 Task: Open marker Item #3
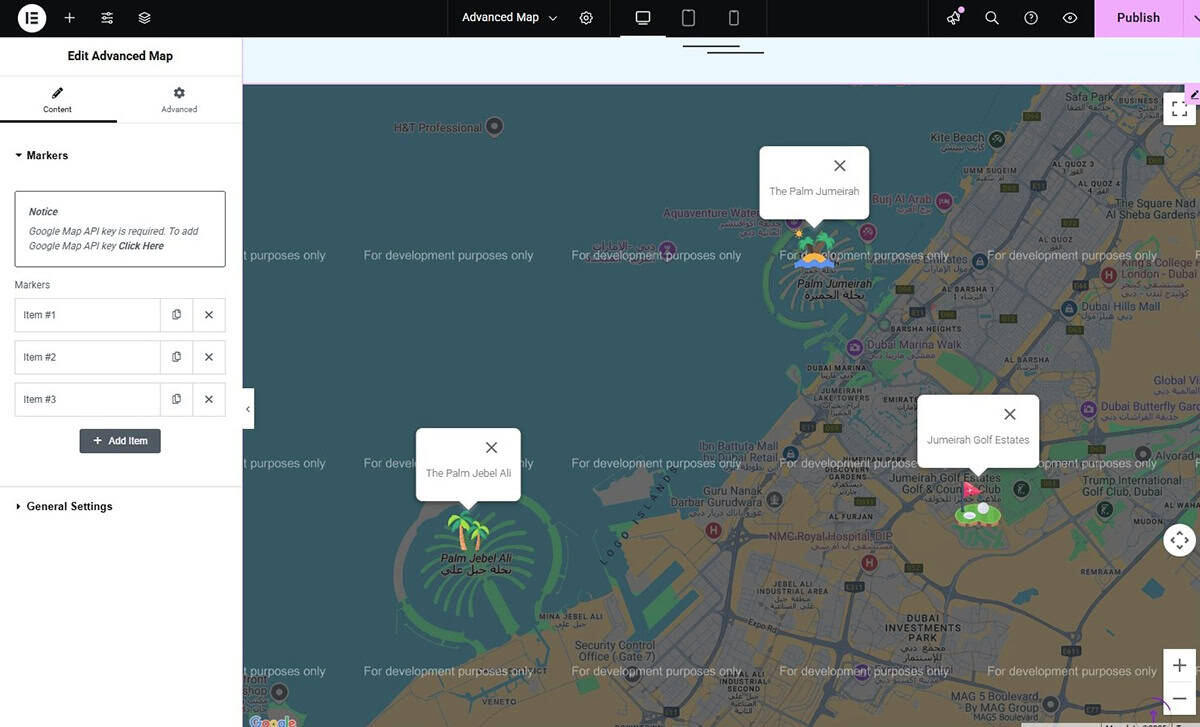click(x=87, y=399)
